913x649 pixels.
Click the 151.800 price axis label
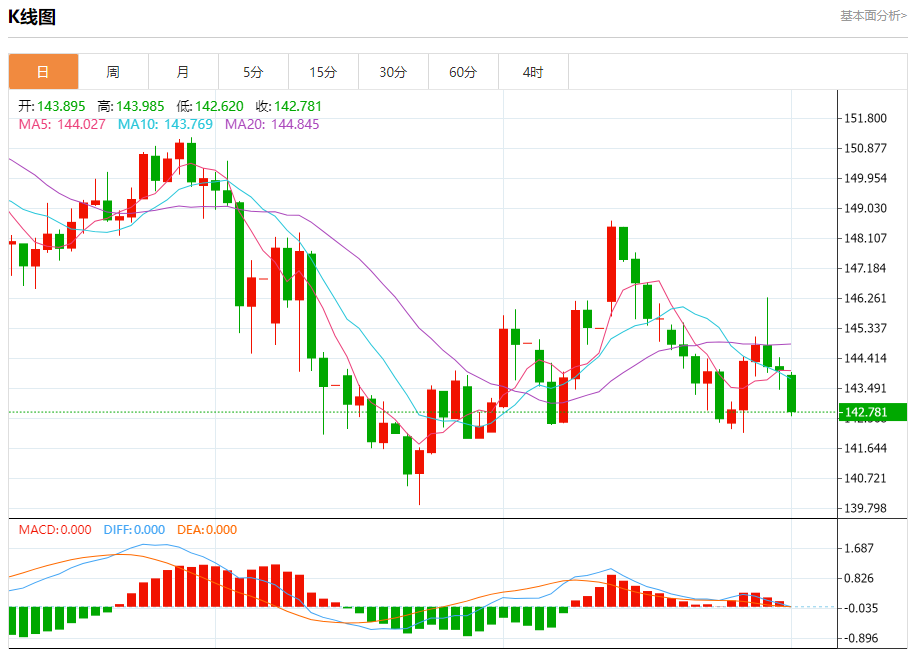tap(866, 118)
